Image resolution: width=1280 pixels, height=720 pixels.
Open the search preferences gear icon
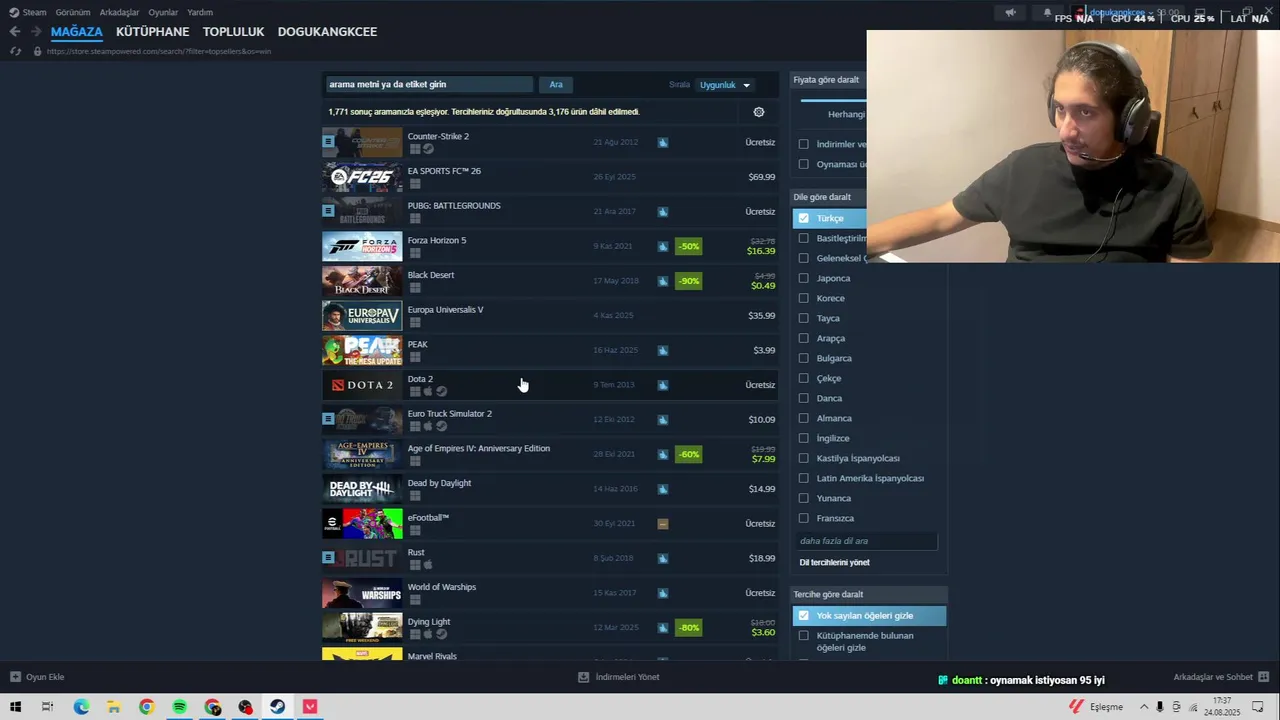pos(759,112)
